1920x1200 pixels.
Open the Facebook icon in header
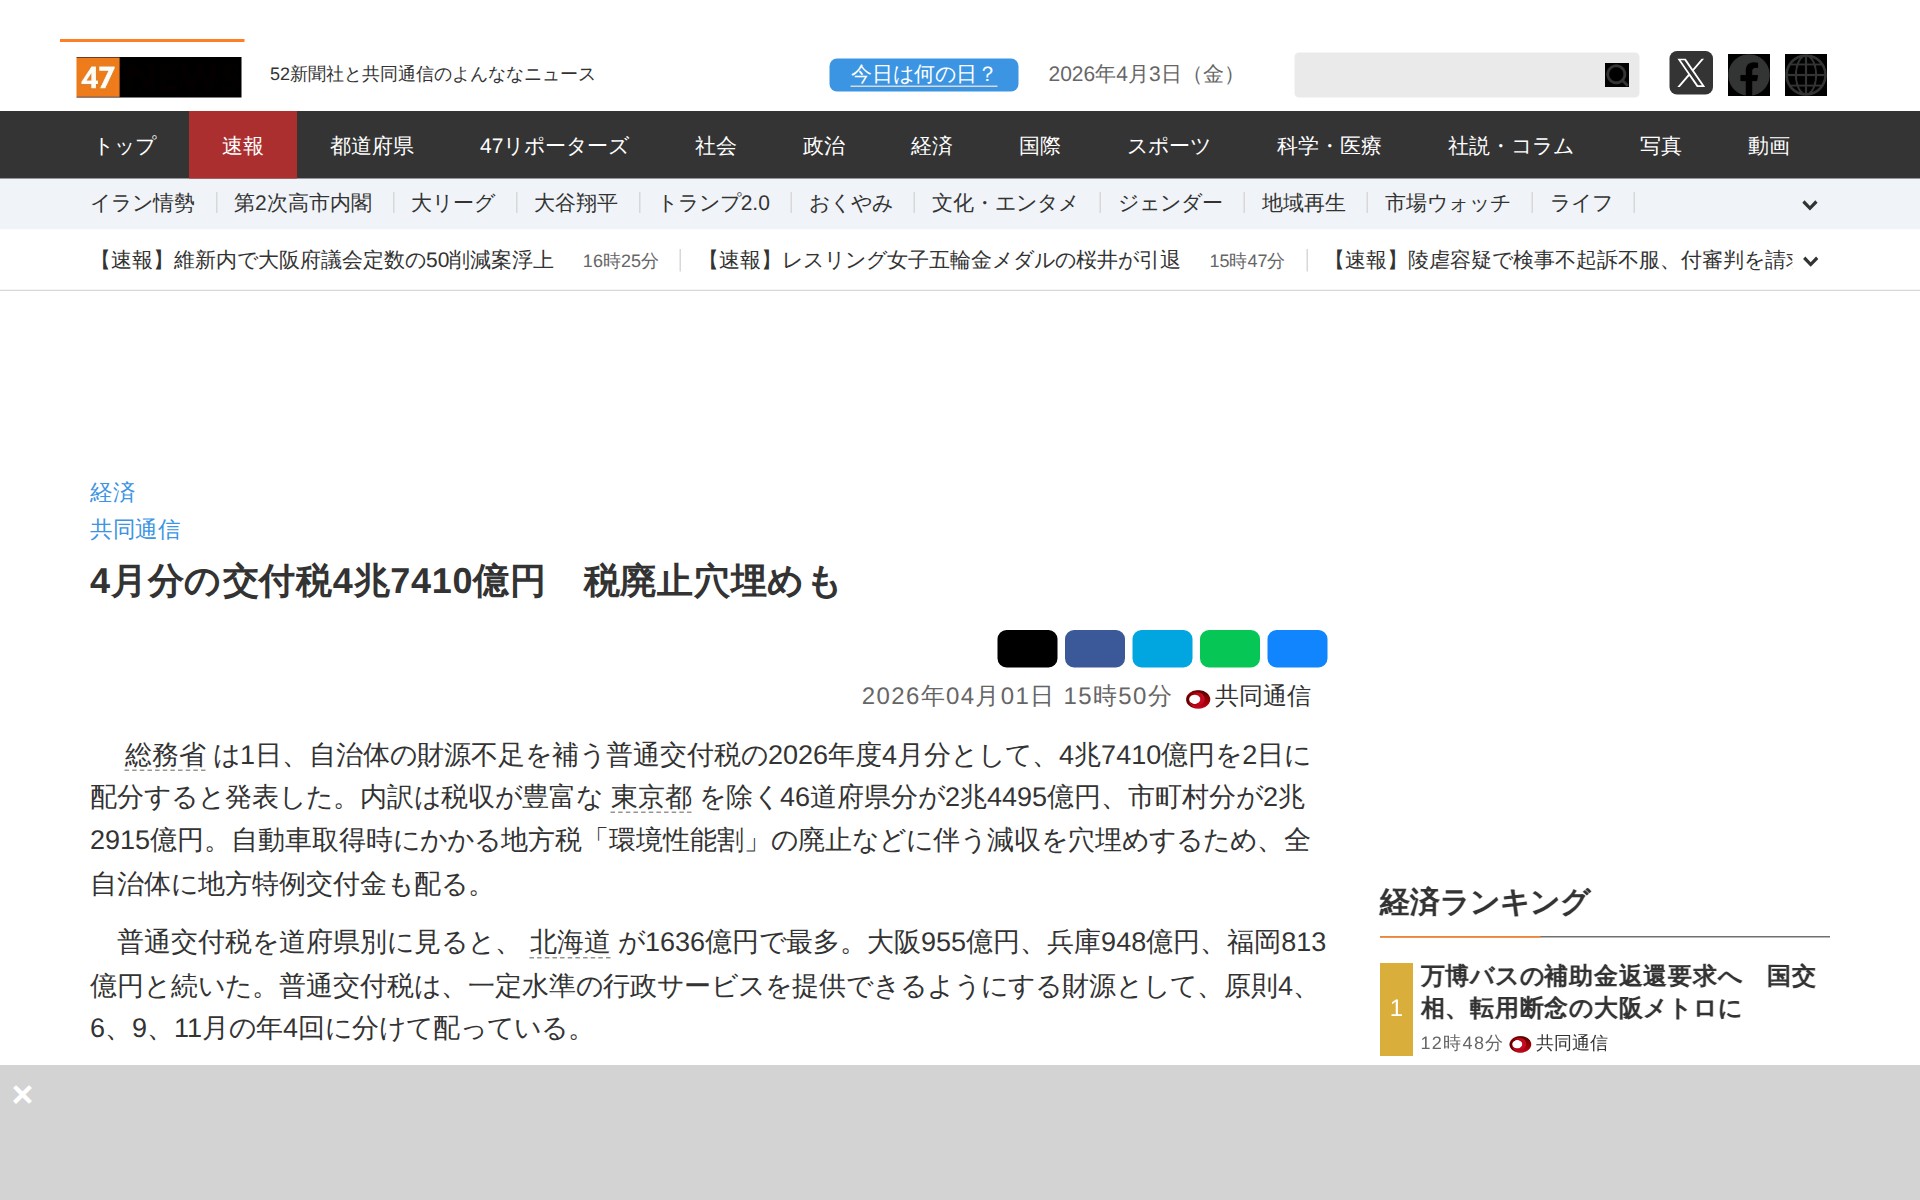tap(1748, 75)
